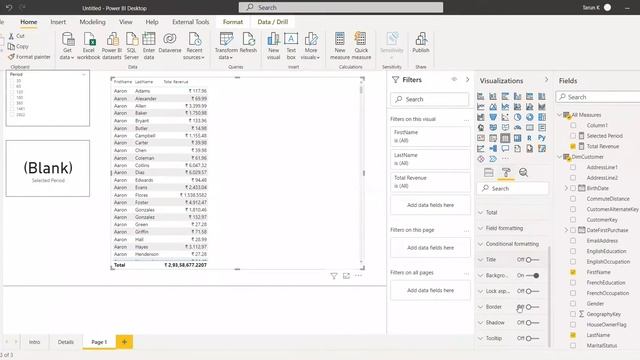This screenshot has width=640, height=360.
Task: Open More visuals
Action: 311,46
